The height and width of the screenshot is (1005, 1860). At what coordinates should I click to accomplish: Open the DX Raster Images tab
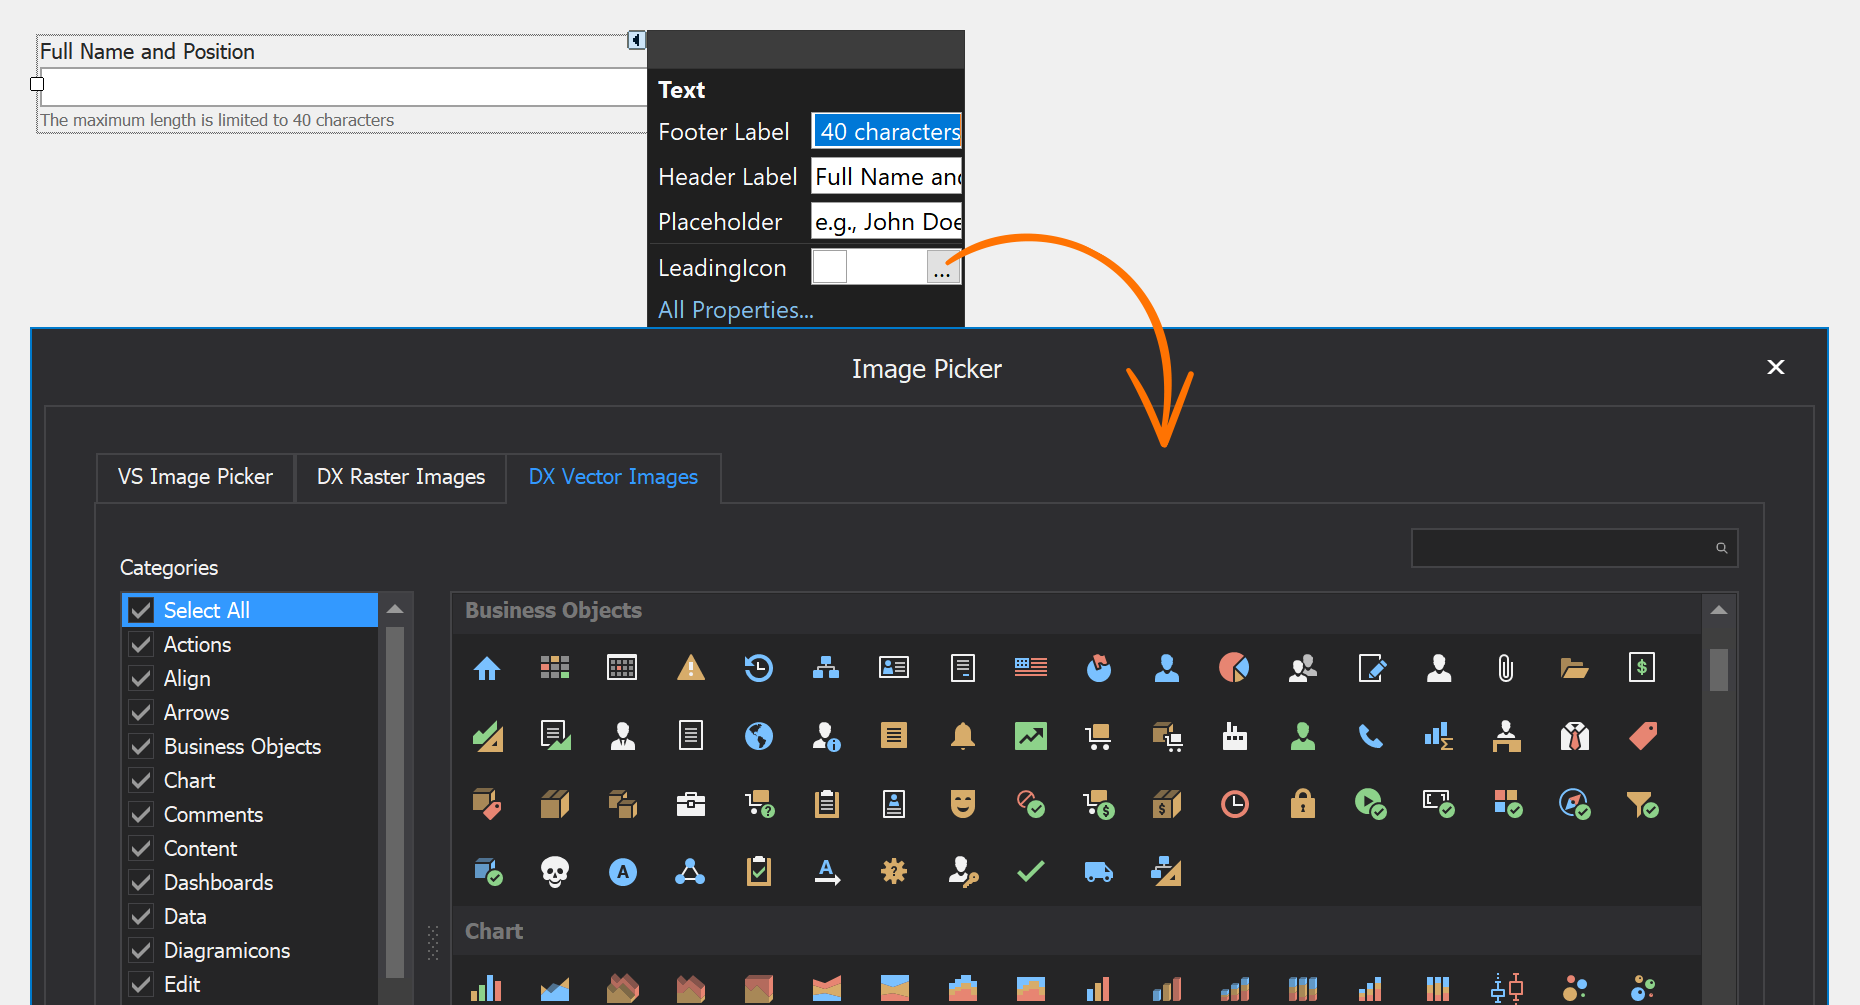(x=400, y=477)
